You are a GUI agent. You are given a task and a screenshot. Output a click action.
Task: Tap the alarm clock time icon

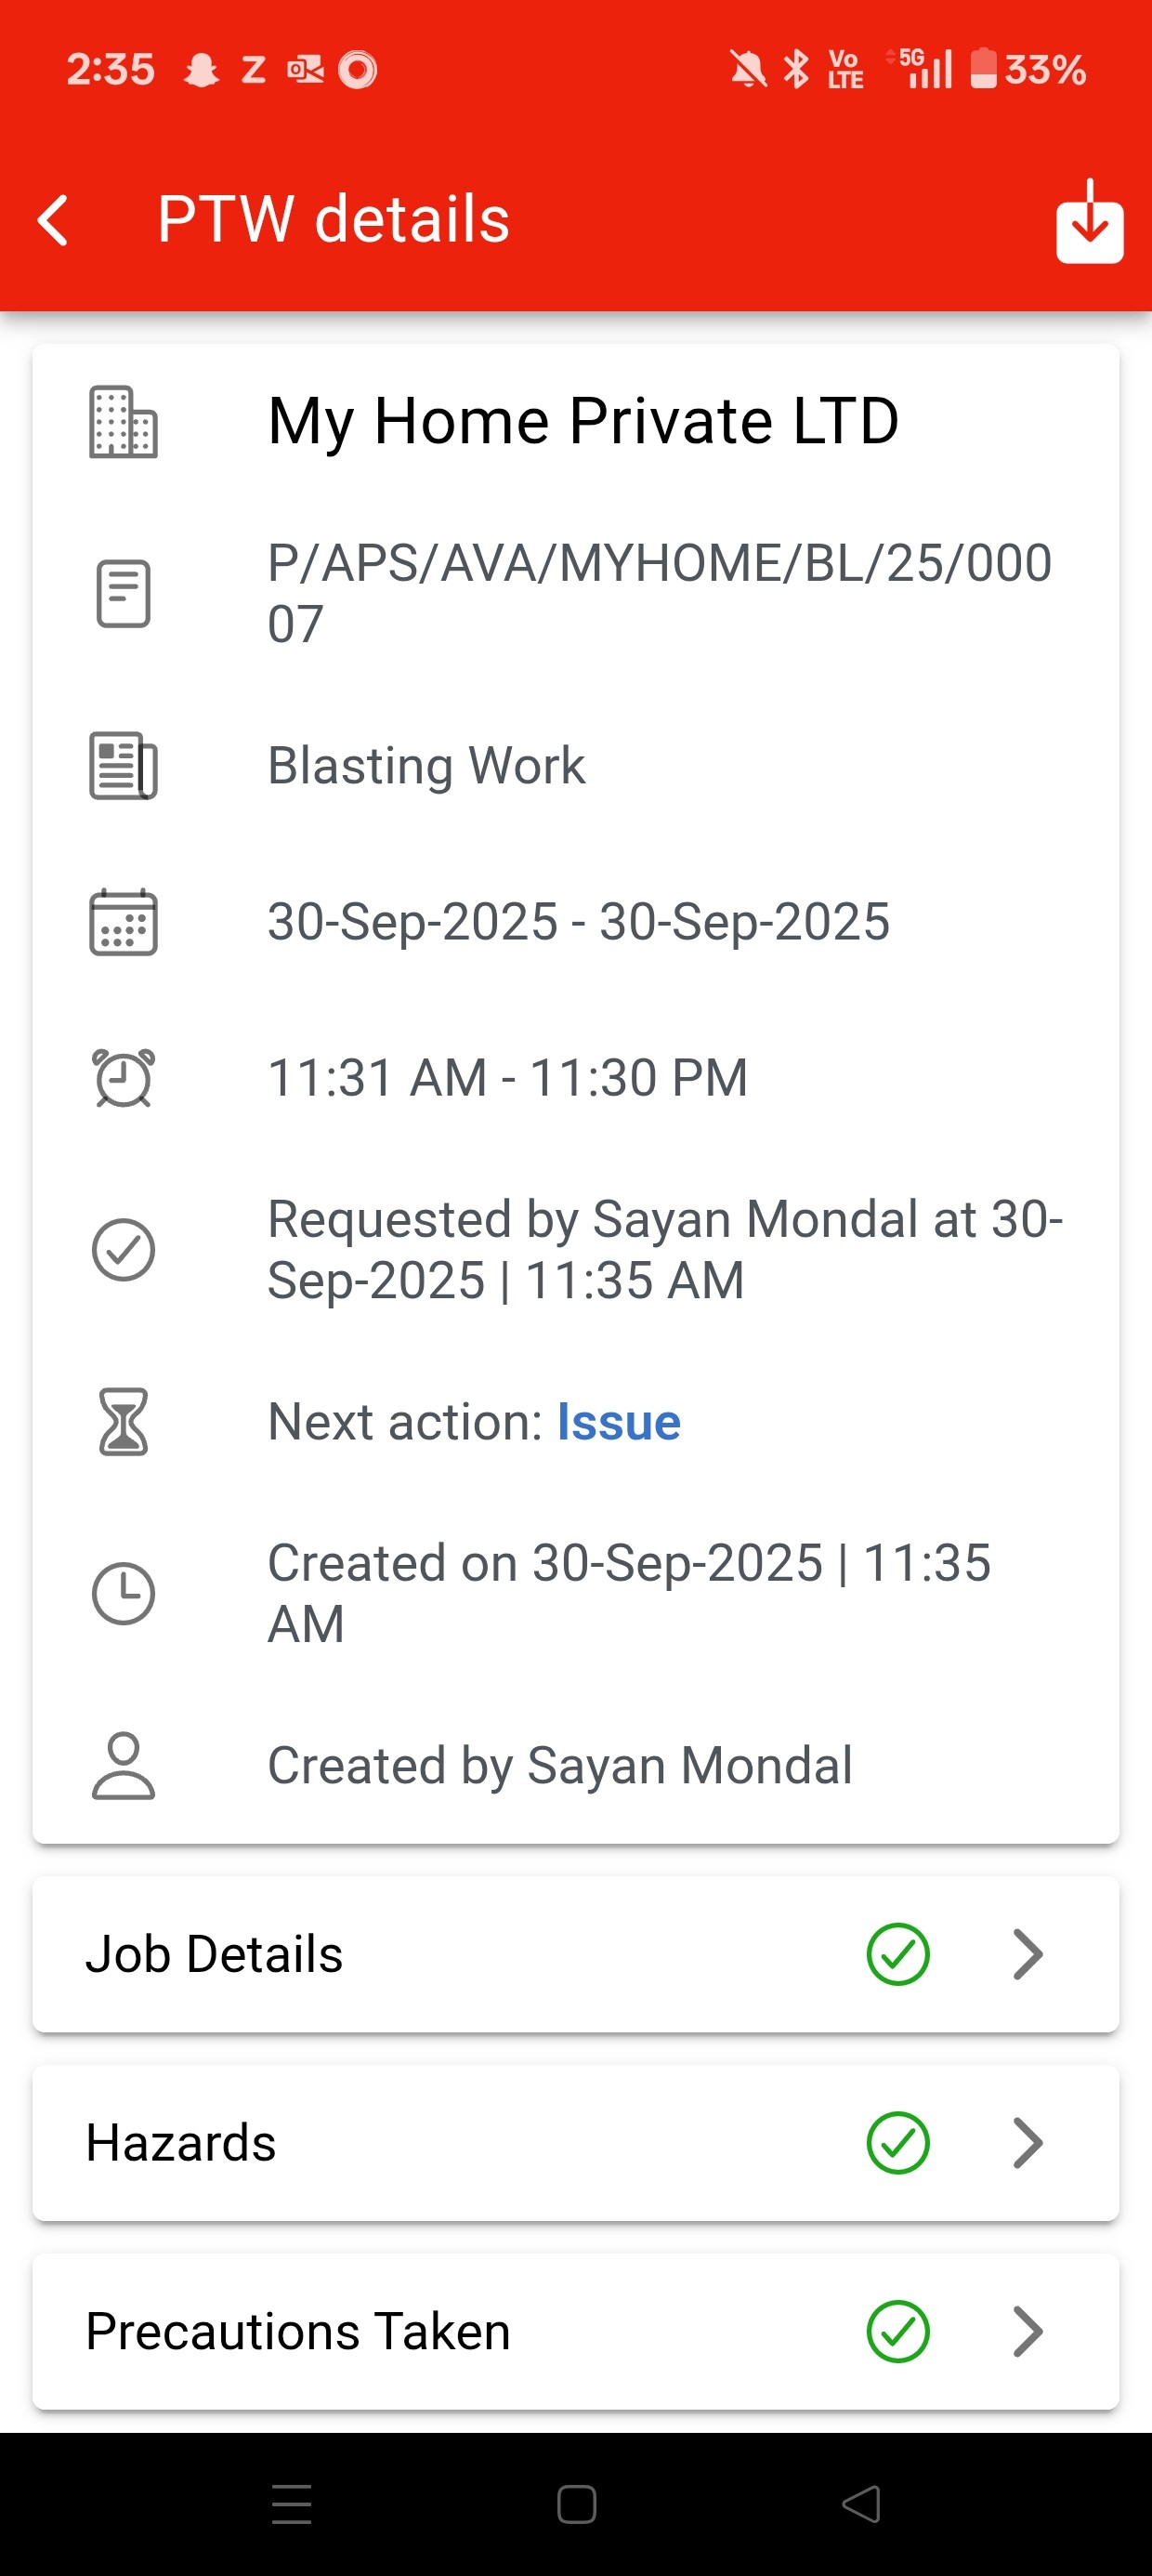(123, 1078)
